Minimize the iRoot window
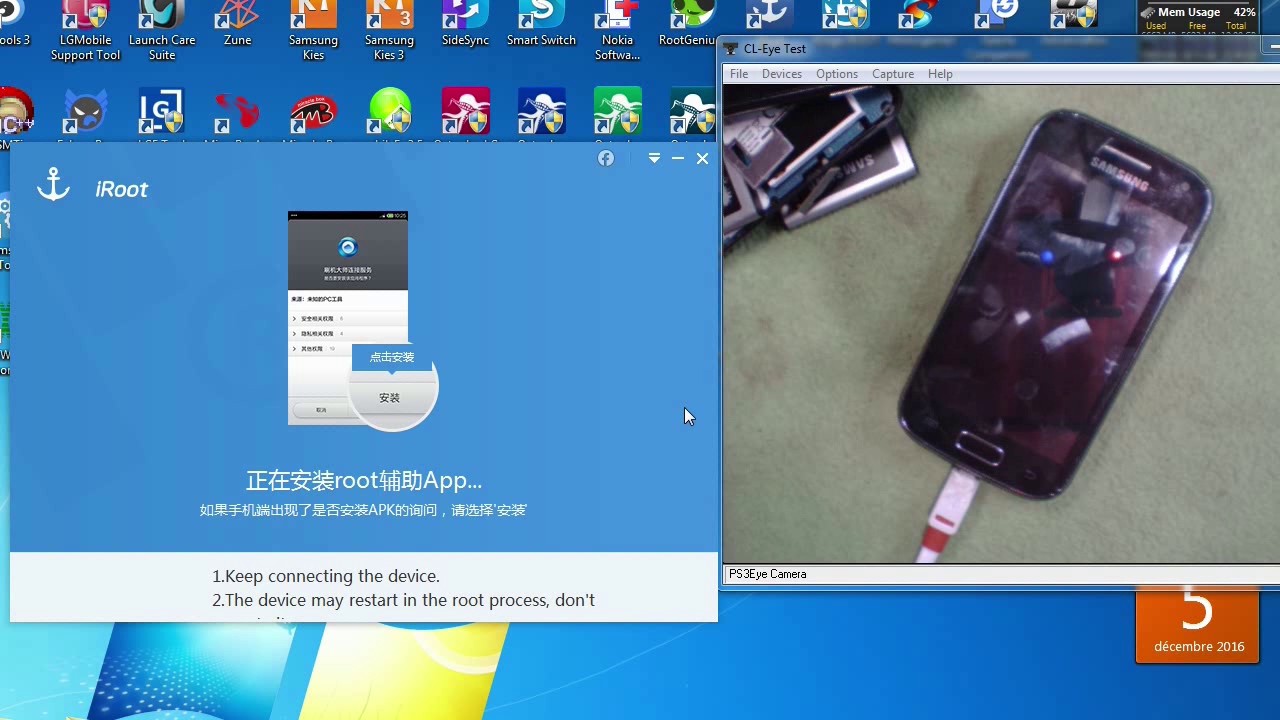The image size is (1280, 720). 678,158
